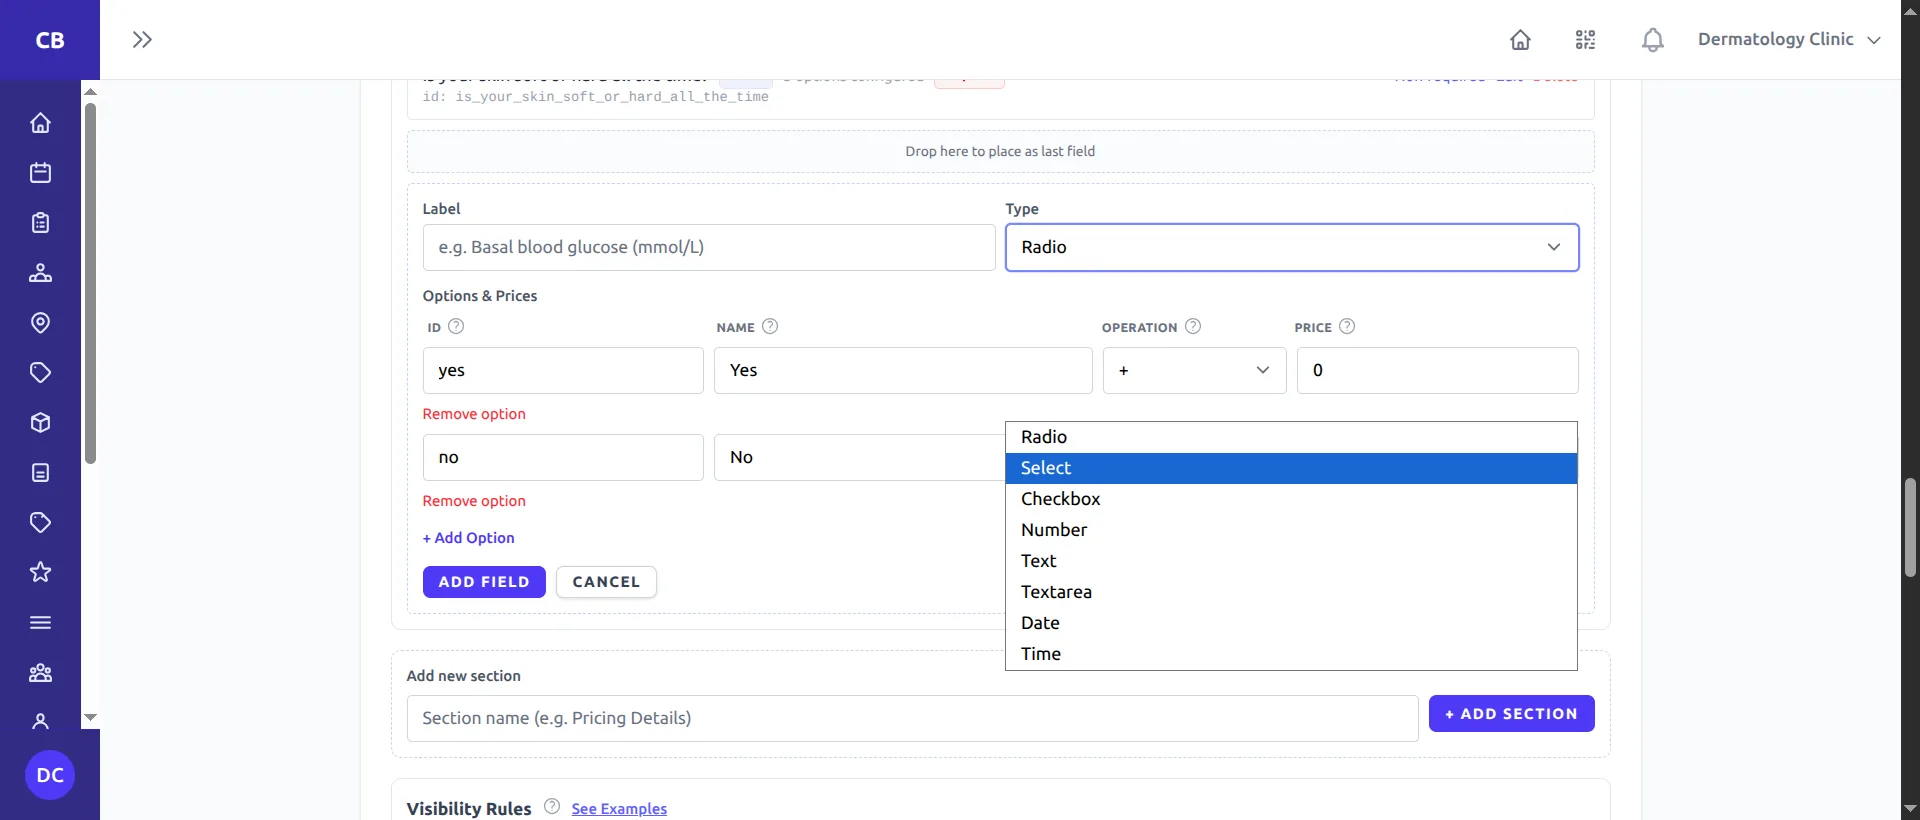Focus Section name input field
The height and width of the screenshot is (820, 1920).
912,718
